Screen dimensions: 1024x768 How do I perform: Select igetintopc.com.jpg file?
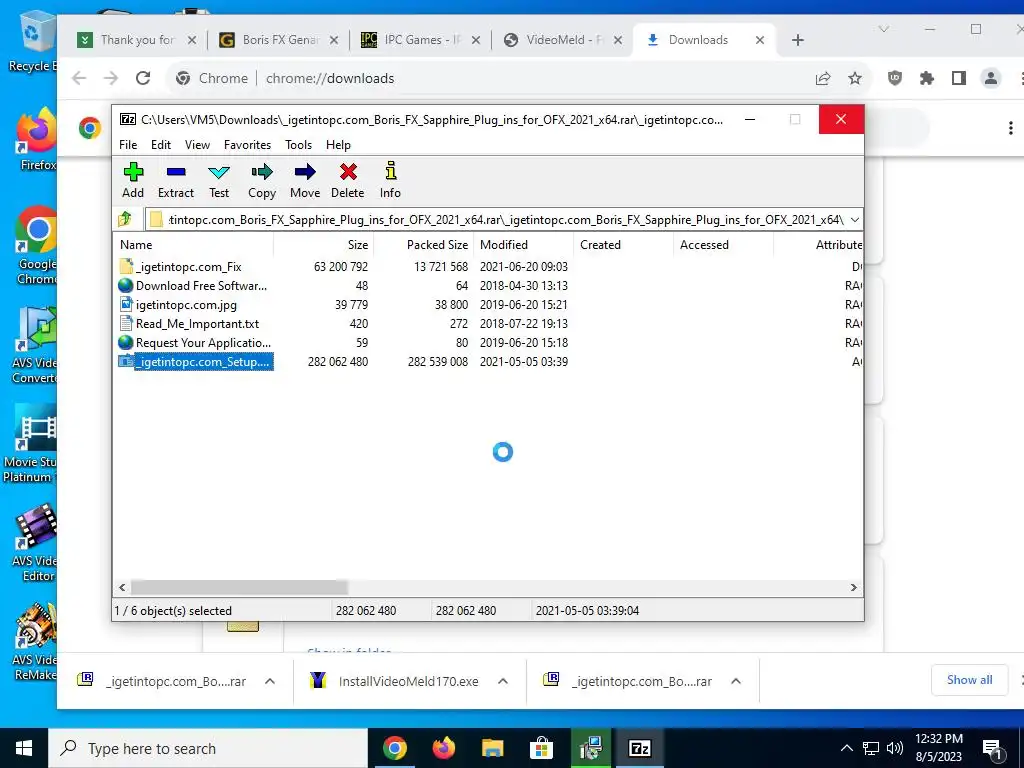pos(186,304)
